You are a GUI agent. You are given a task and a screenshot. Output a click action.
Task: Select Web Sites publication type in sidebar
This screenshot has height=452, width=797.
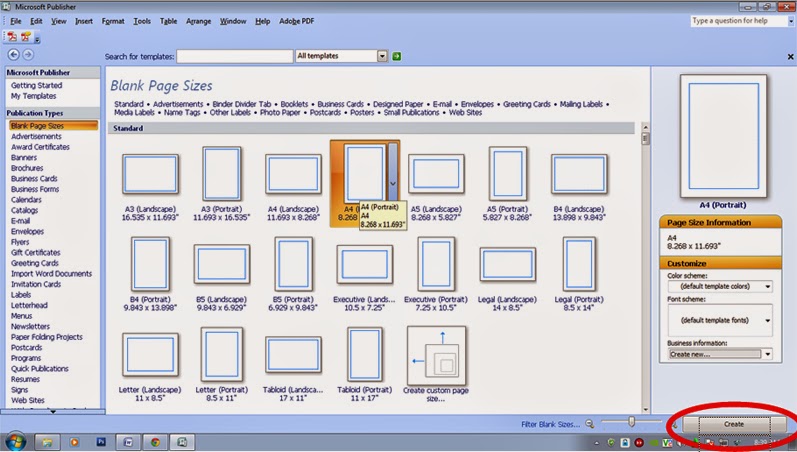pyautogui.click(x=27, y=400)
